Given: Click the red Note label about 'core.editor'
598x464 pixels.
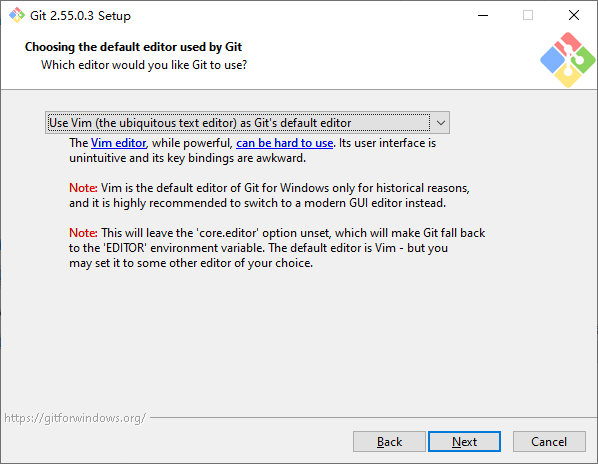Looking at the screenshot, I should click(x=83, y=233).
